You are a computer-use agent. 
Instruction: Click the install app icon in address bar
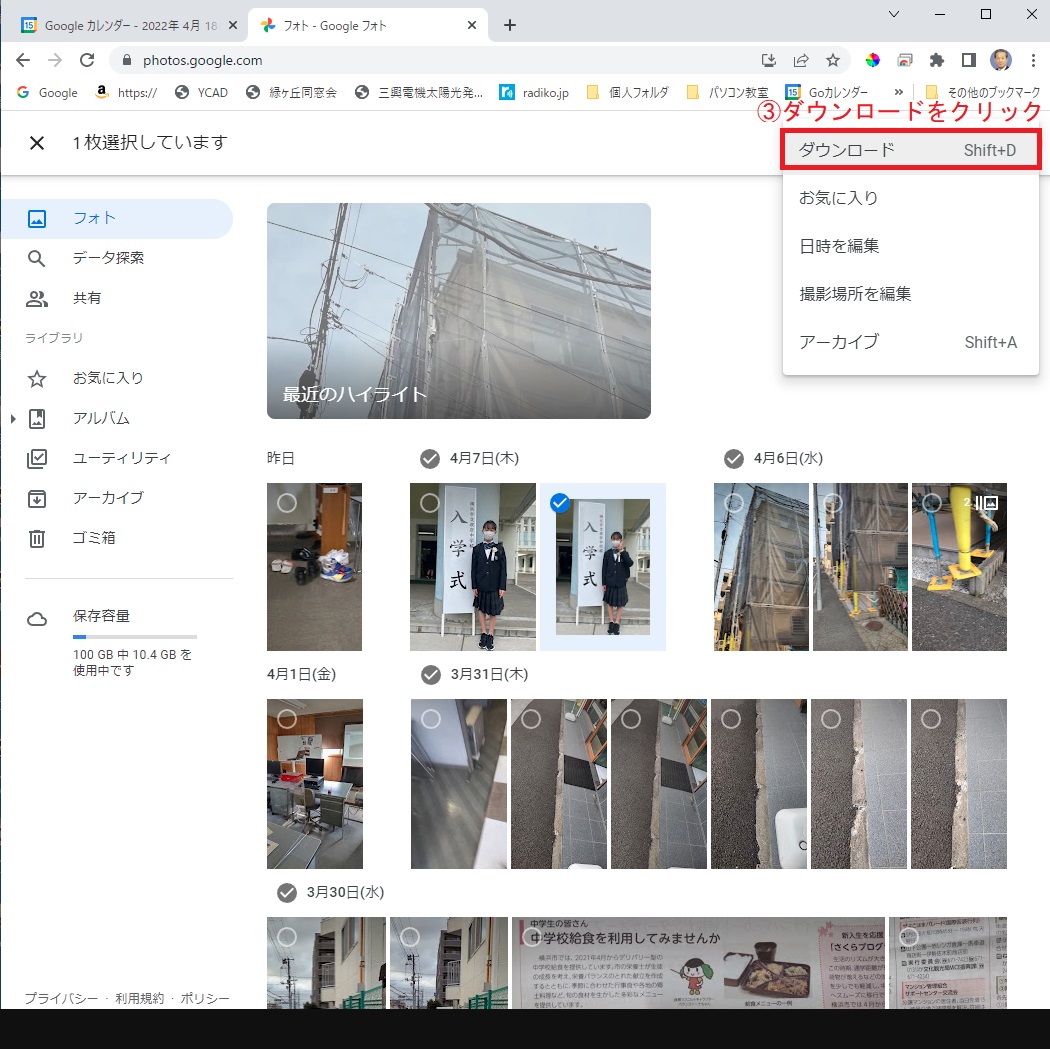point(769,61)
